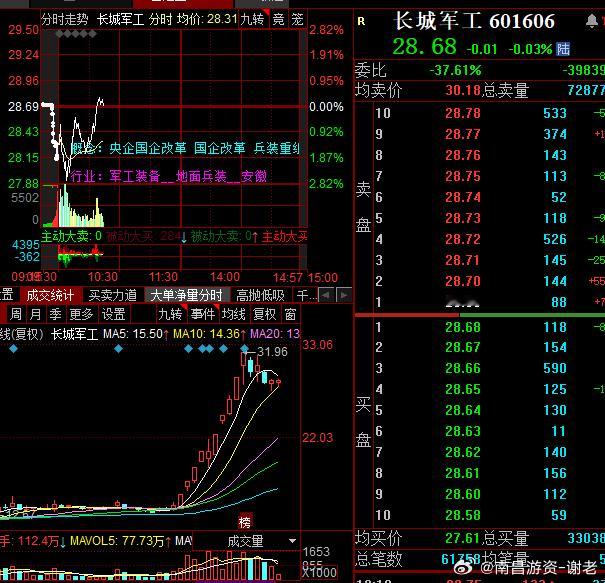This screenshot has width=605, height=583.
Task: Click the 均买价 value 27.61
Action: [463, 538]
